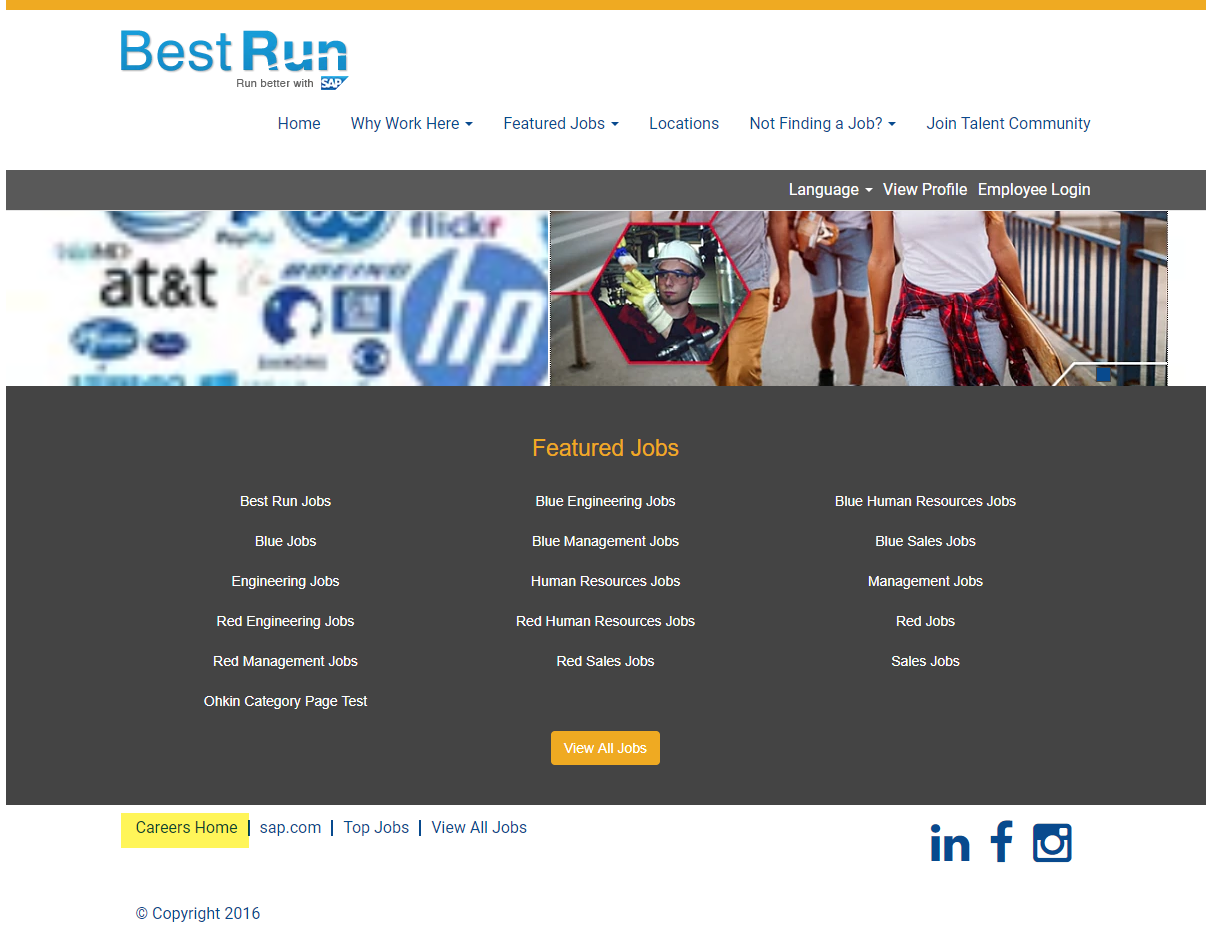Go to the Home nav item
Screen dimensions: 1210x936
299,124
